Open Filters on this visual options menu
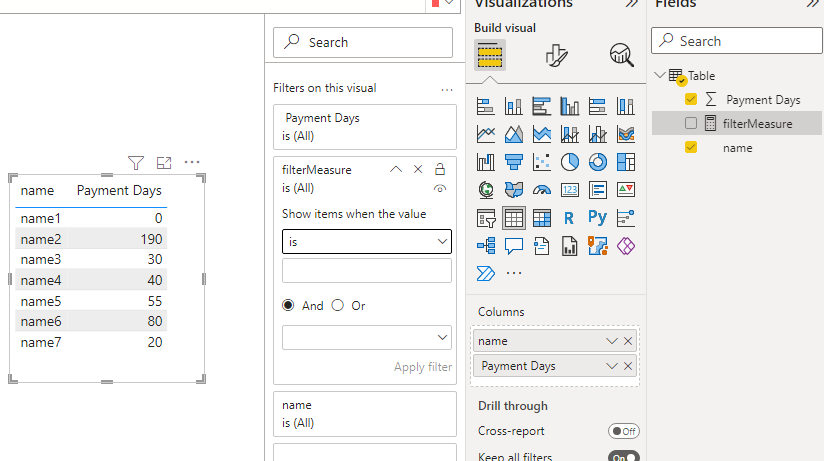 click(x=447, y=89)
